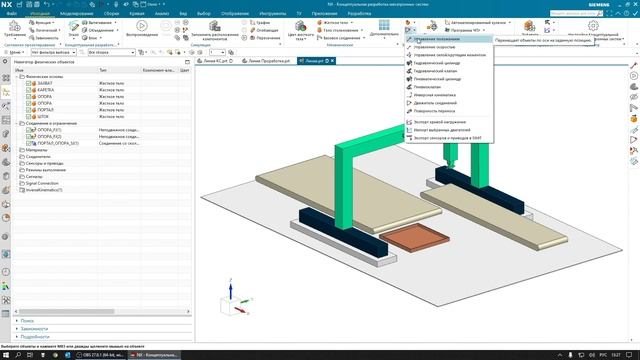Click the Функция tool in ribbon
640x360 pixels.
(41, 23)
